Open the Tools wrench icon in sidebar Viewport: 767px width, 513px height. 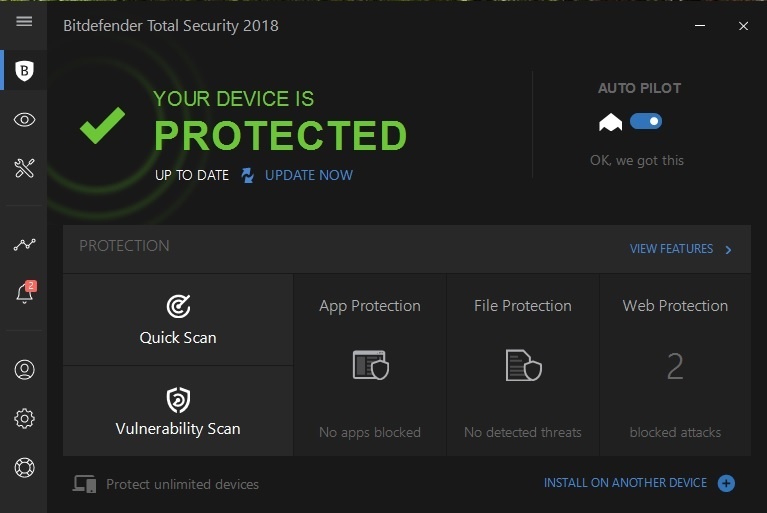(x=24, y=168)
